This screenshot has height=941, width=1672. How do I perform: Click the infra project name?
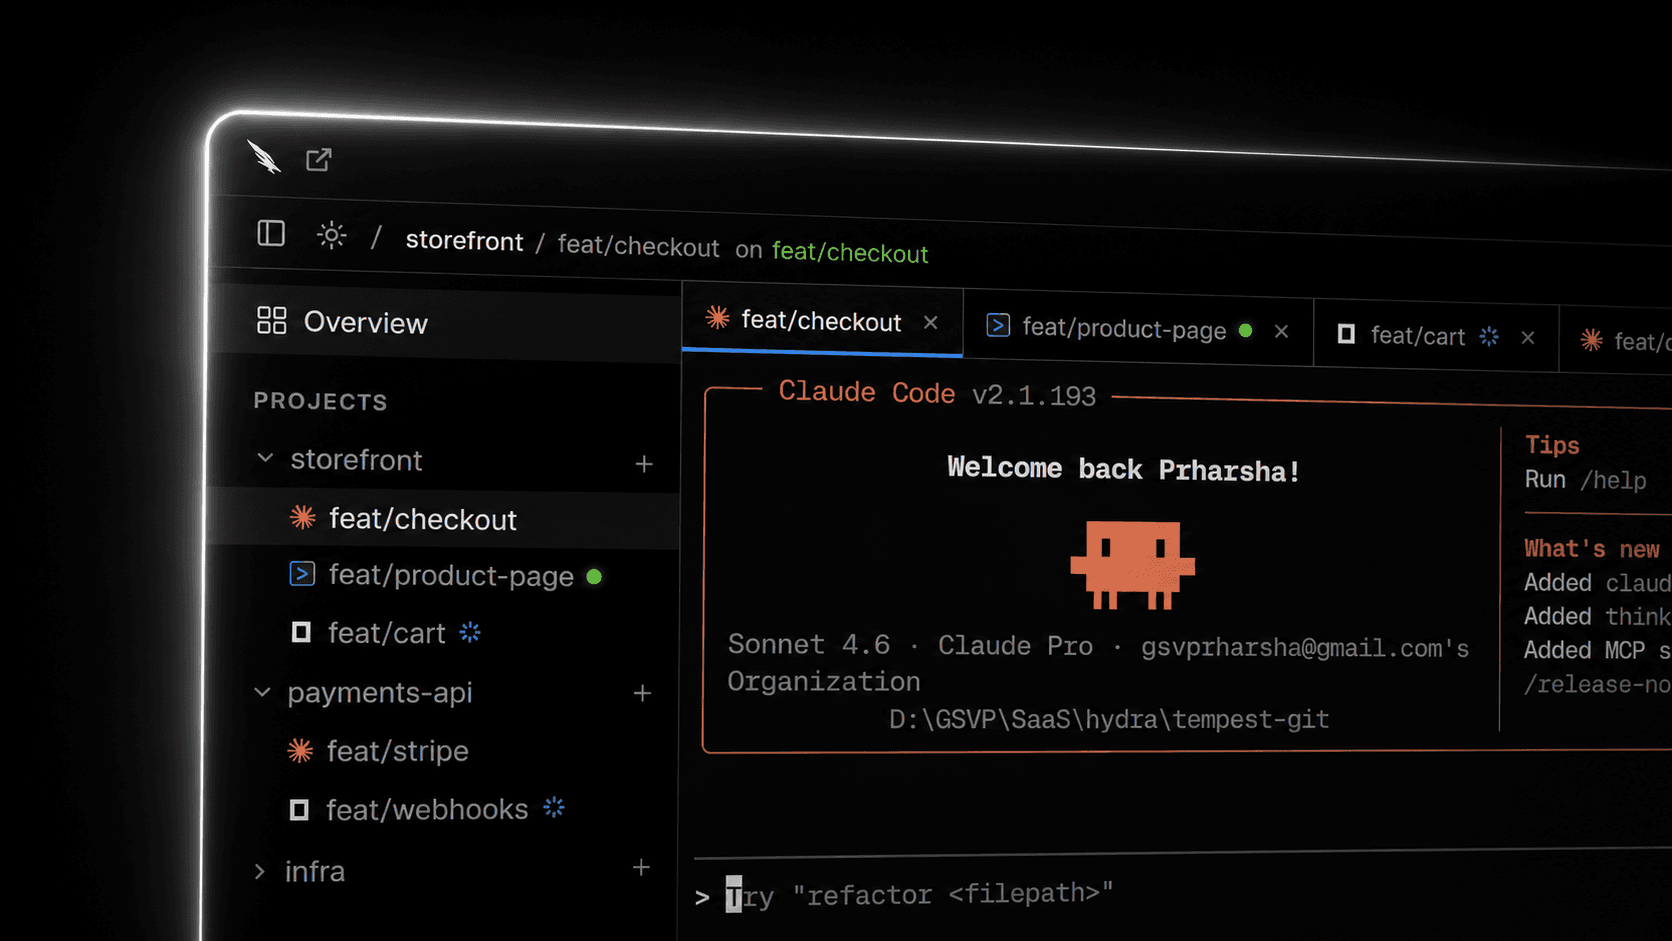[315, 871]
